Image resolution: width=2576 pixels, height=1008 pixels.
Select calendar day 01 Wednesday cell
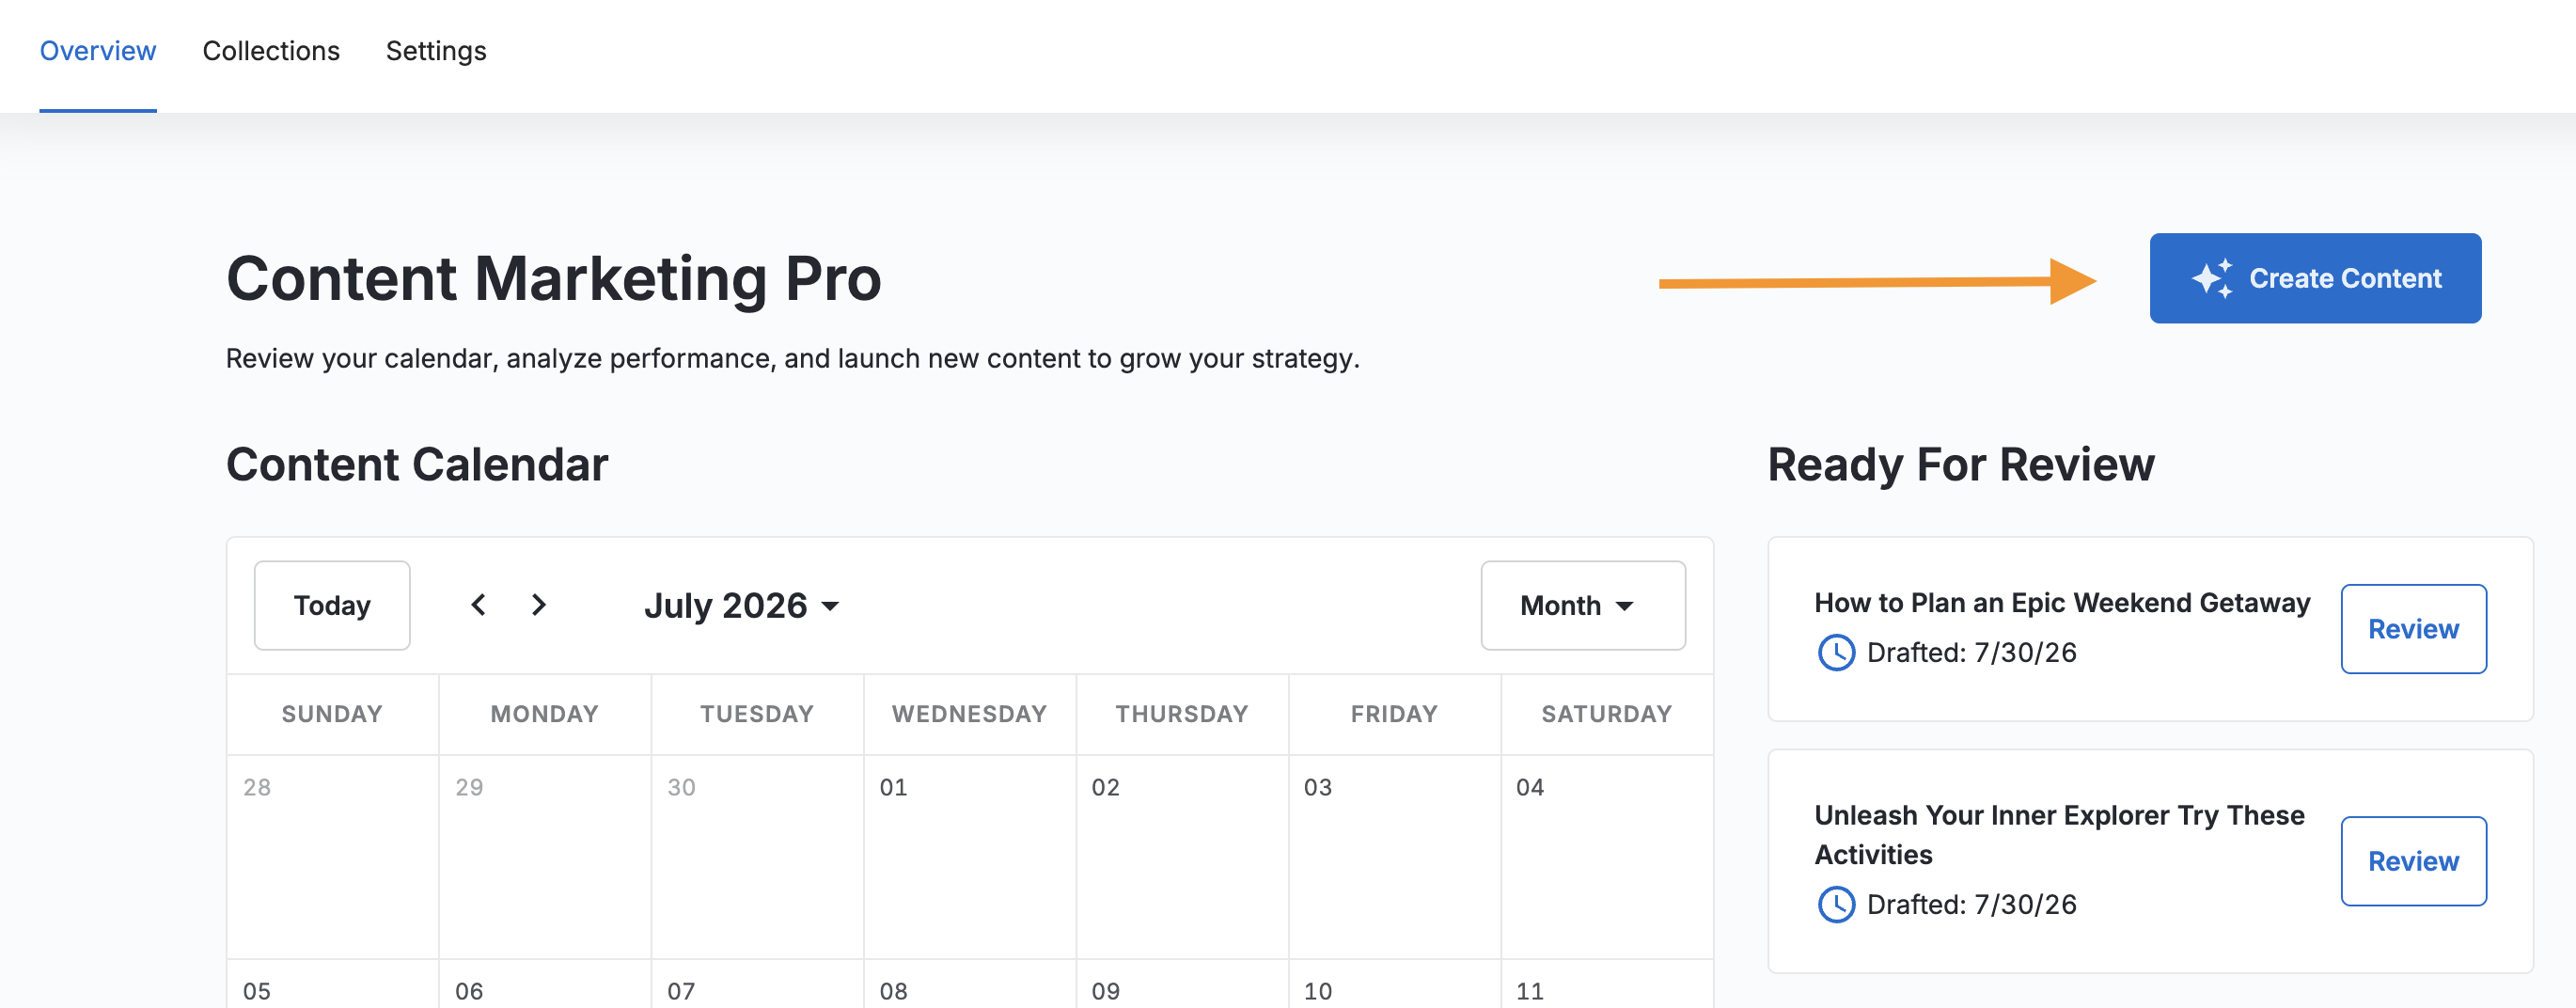click(969, 857)
